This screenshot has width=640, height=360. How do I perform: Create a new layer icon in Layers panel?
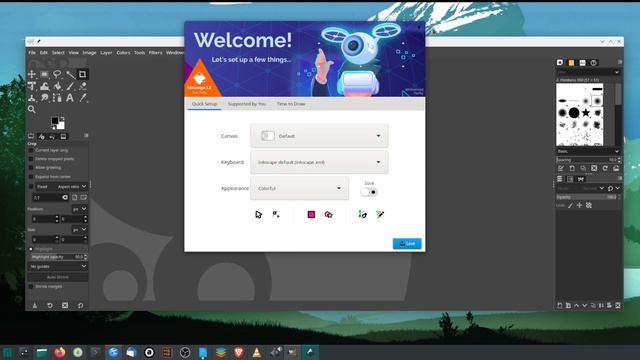coord(560,305)
